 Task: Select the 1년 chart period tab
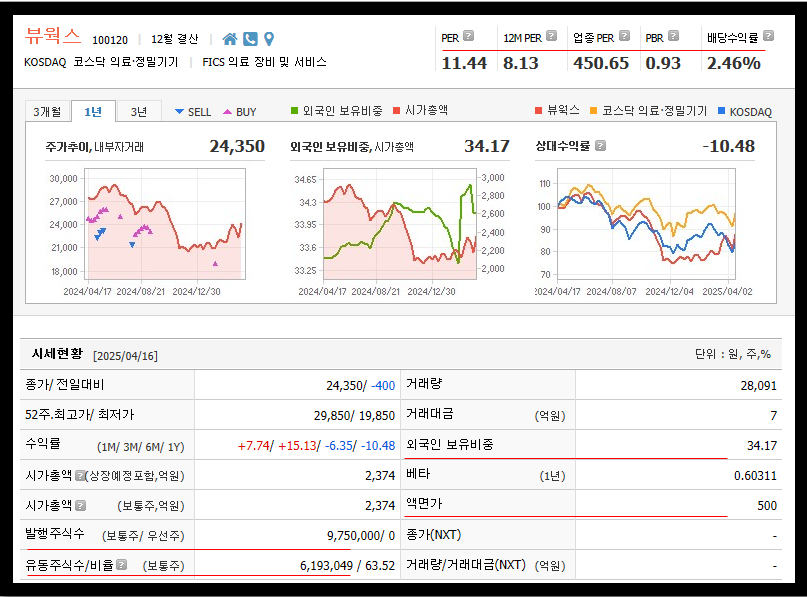tap(93, 112)
